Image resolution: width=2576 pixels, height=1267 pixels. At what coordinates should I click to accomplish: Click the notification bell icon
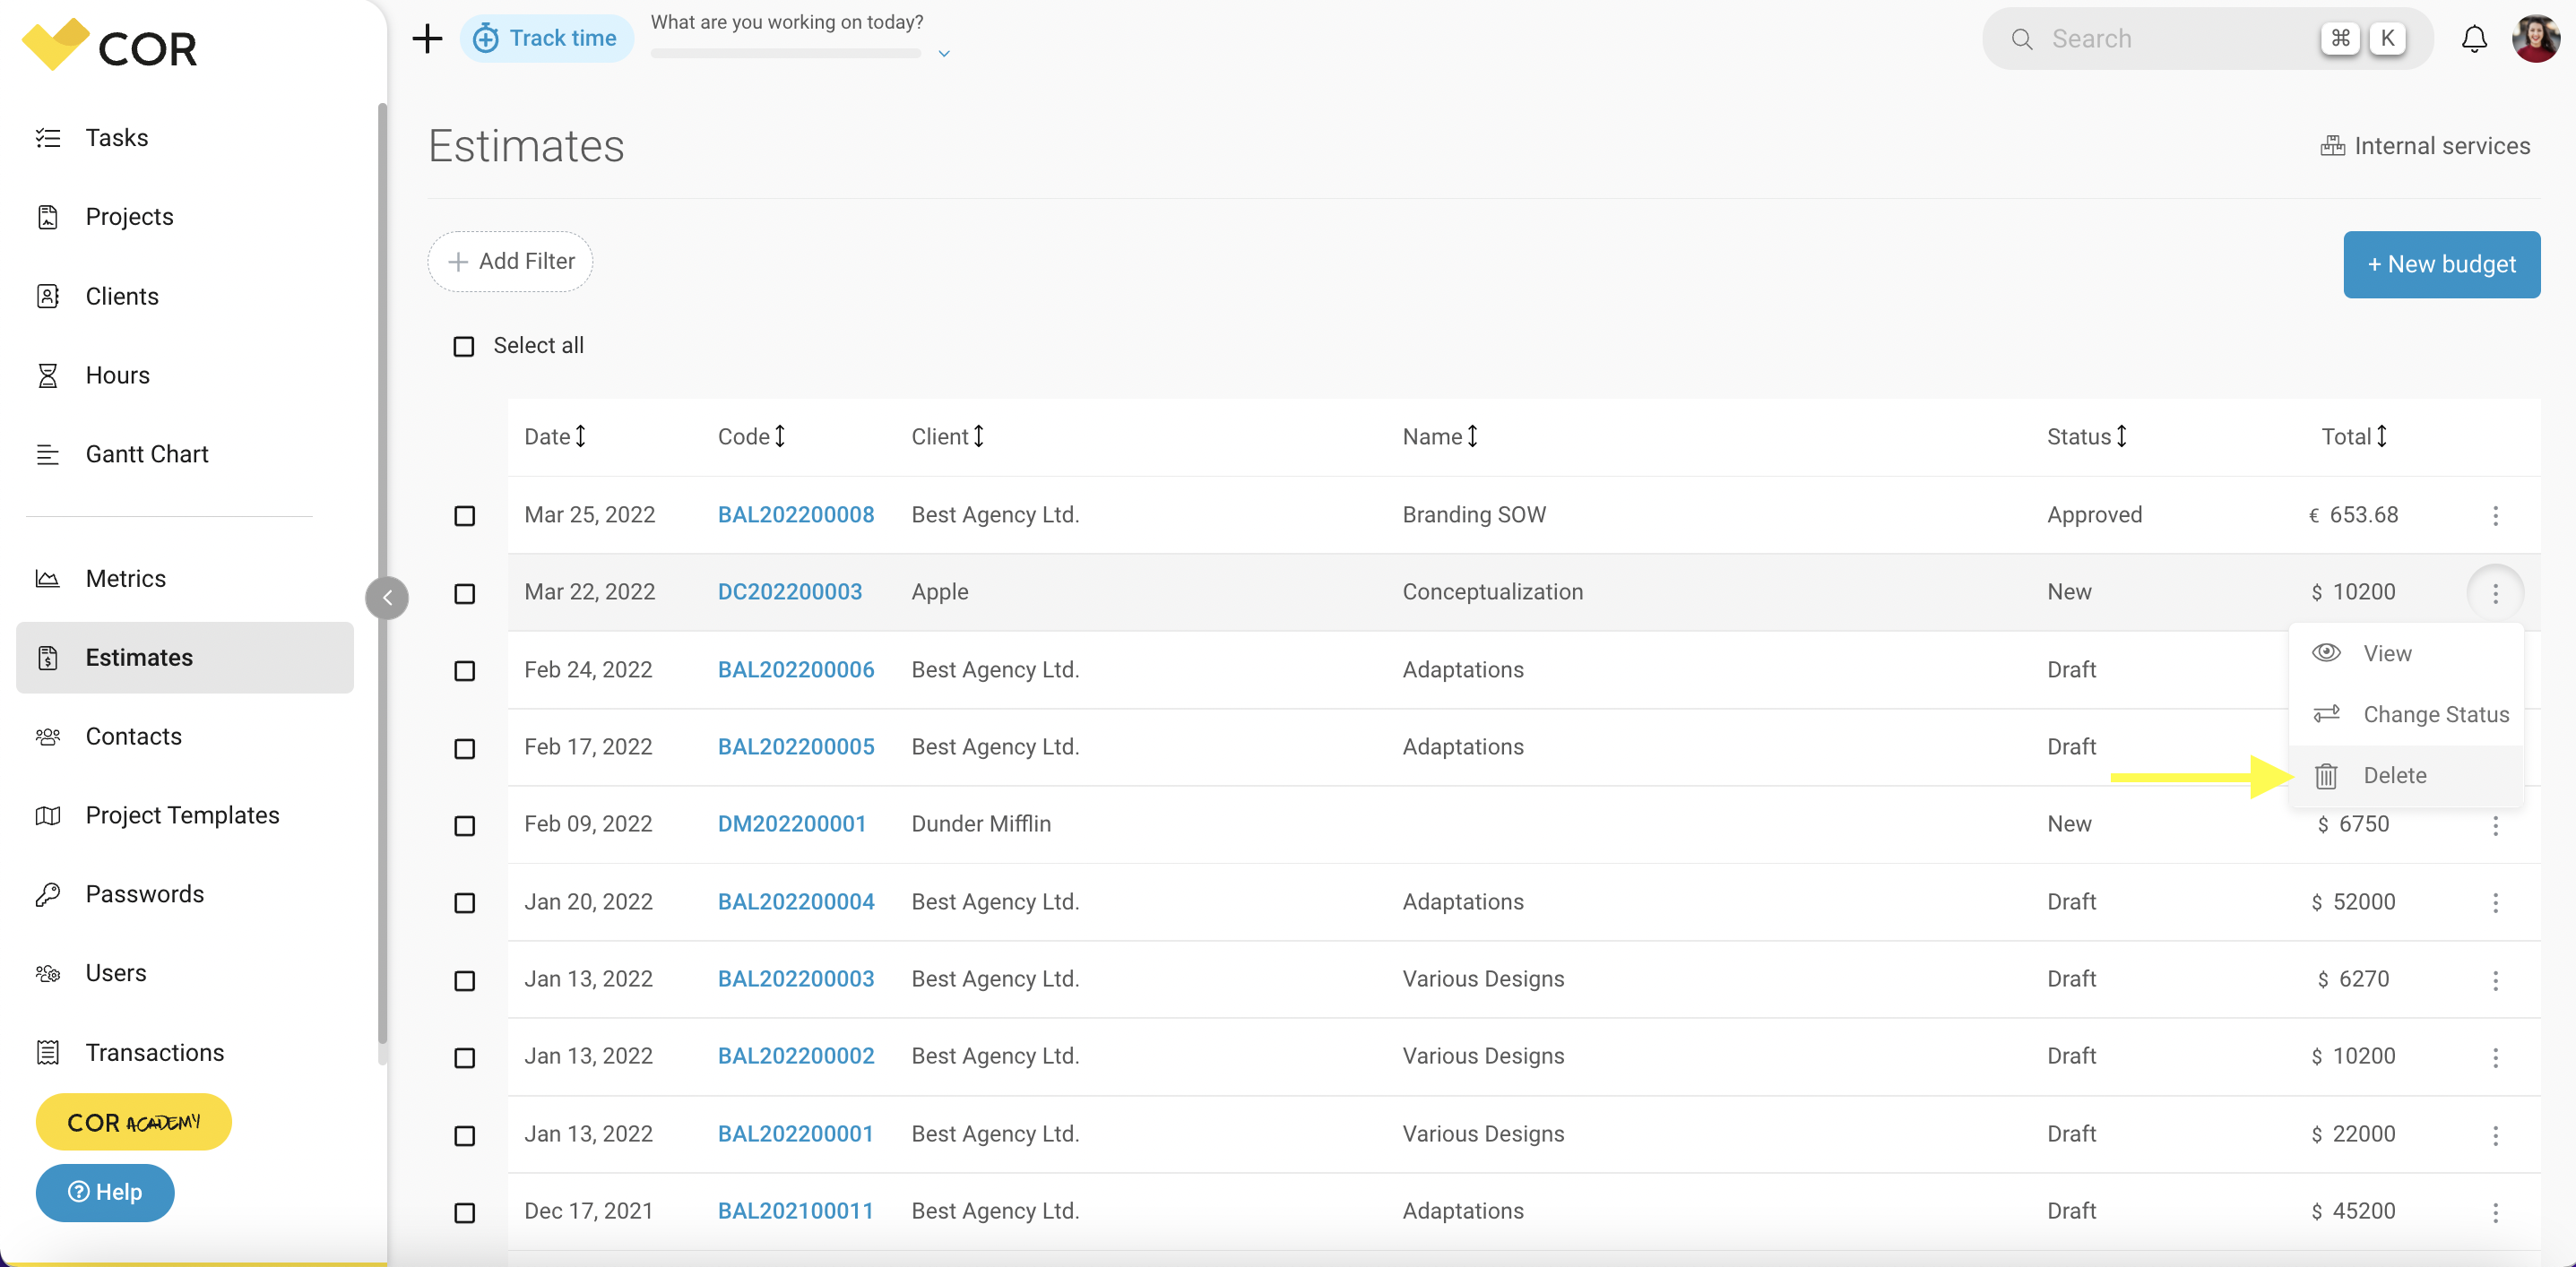click(2474, 39)
